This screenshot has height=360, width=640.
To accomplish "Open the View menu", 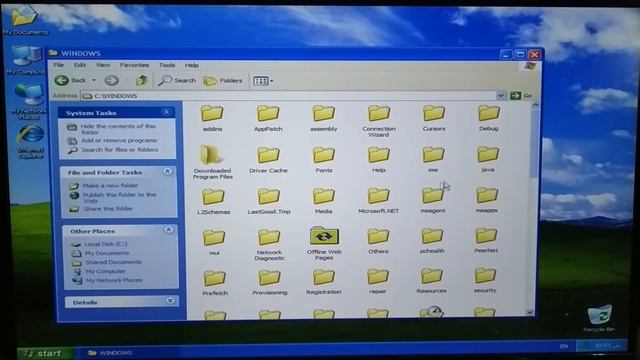I will (x=103, y=65).
